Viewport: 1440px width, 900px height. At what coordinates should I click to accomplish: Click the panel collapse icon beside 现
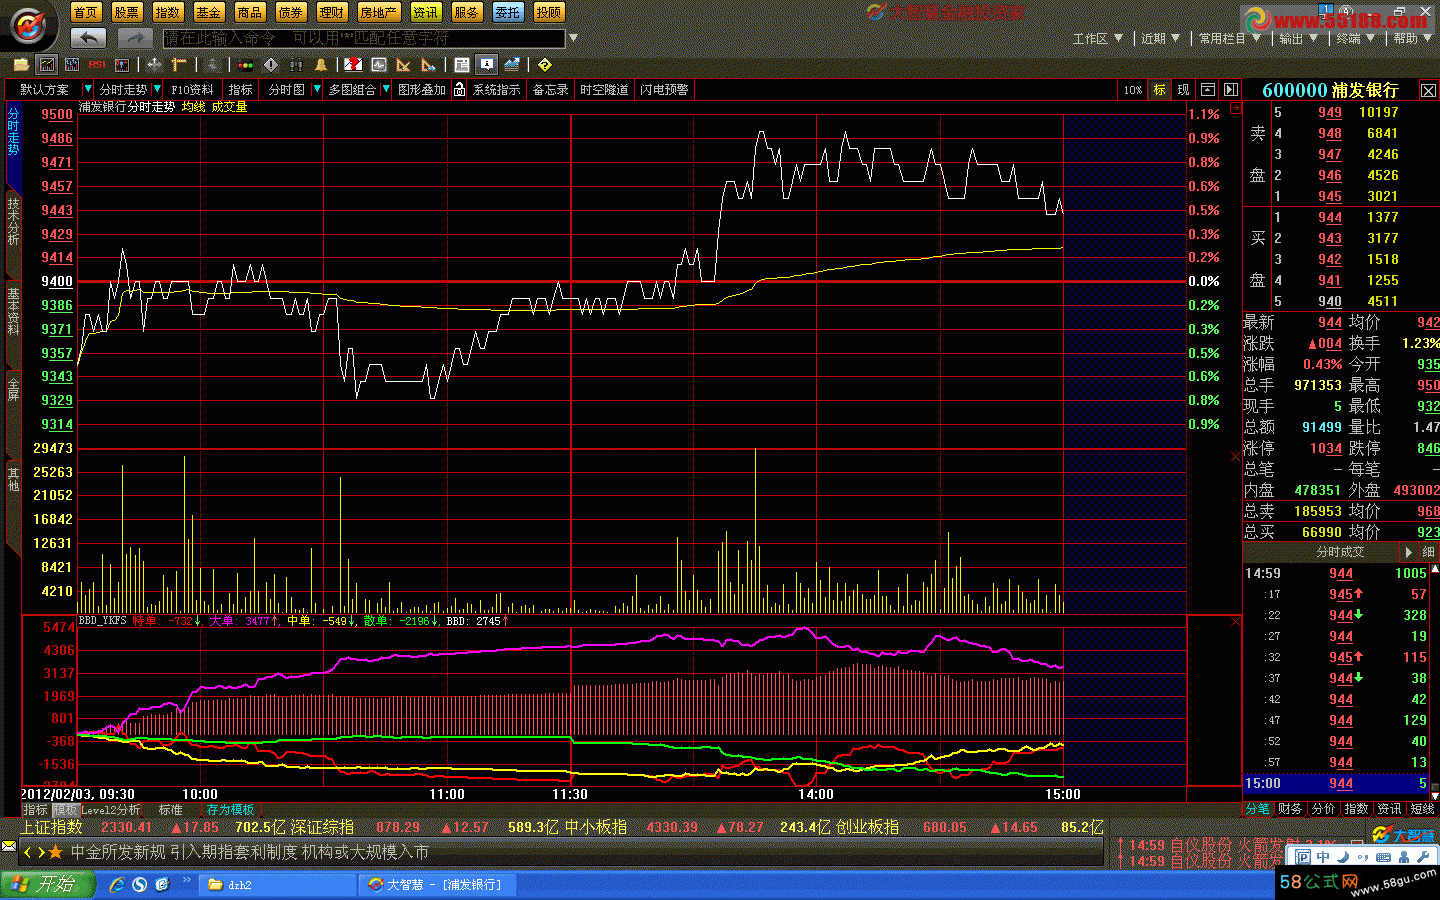(1208, 89)
